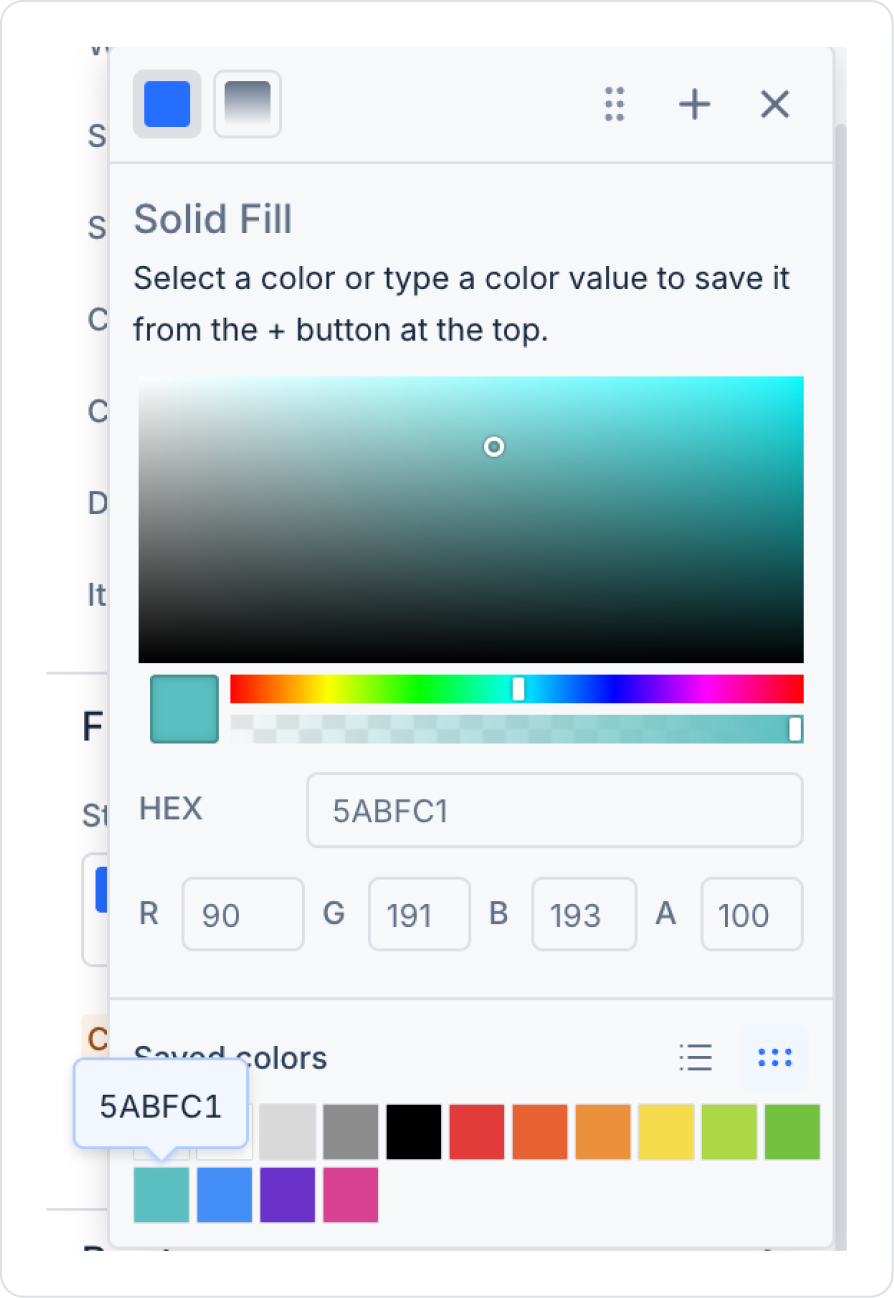Click the green channel G field
The image size is (894, 1298).
click(x=419, y=914)
